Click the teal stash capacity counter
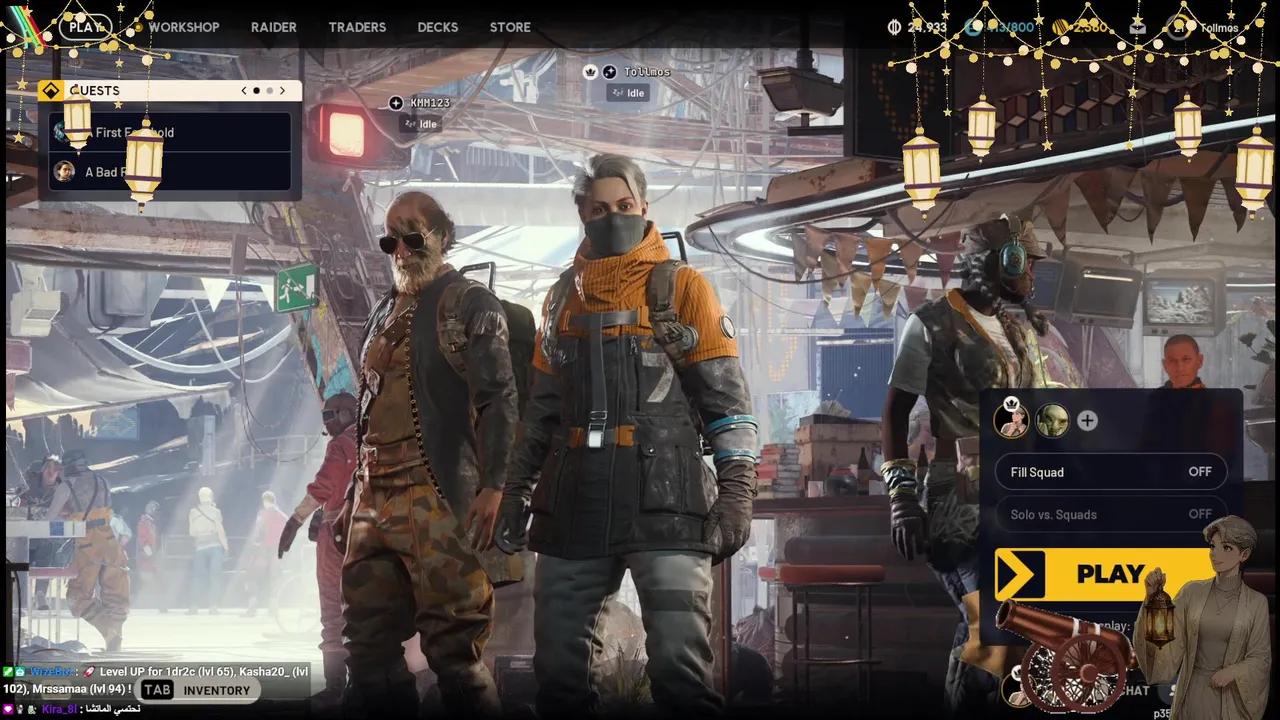The image size is (1280, 720). pos(998,27)
